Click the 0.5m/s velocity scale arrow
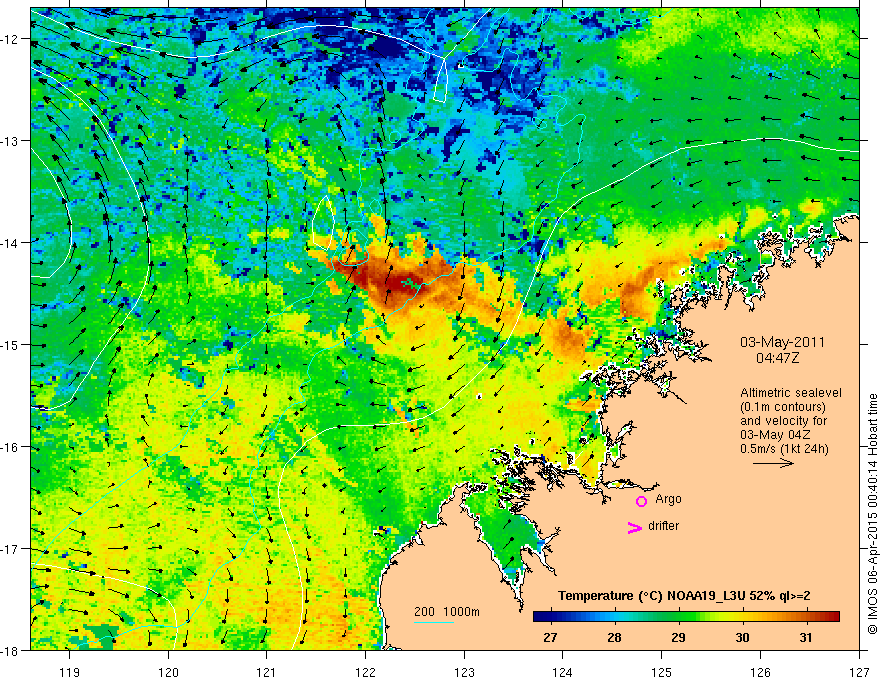Screen dimensions: 880x680 tap(773, 463)
